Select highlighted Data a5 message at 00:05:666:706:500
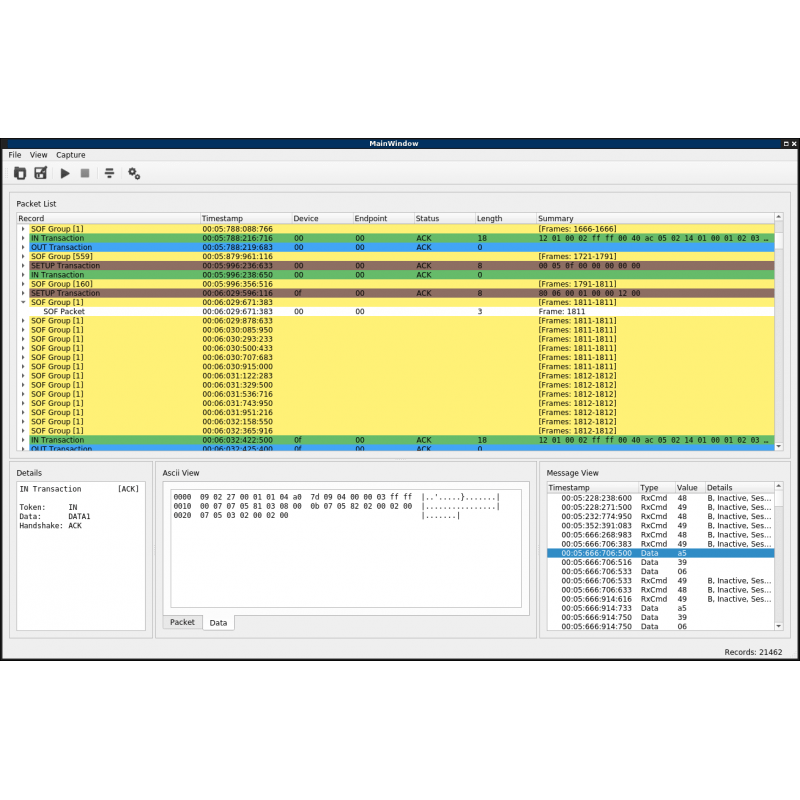The image size is (800, 800). click(661, 554)
